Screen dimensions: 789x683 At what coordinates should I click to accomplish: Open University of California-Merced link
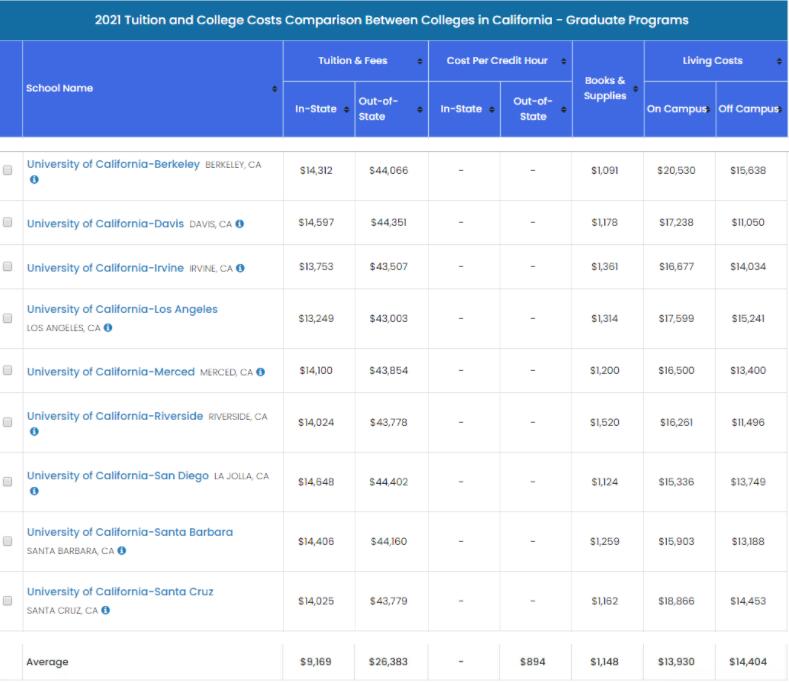point(110,372)
